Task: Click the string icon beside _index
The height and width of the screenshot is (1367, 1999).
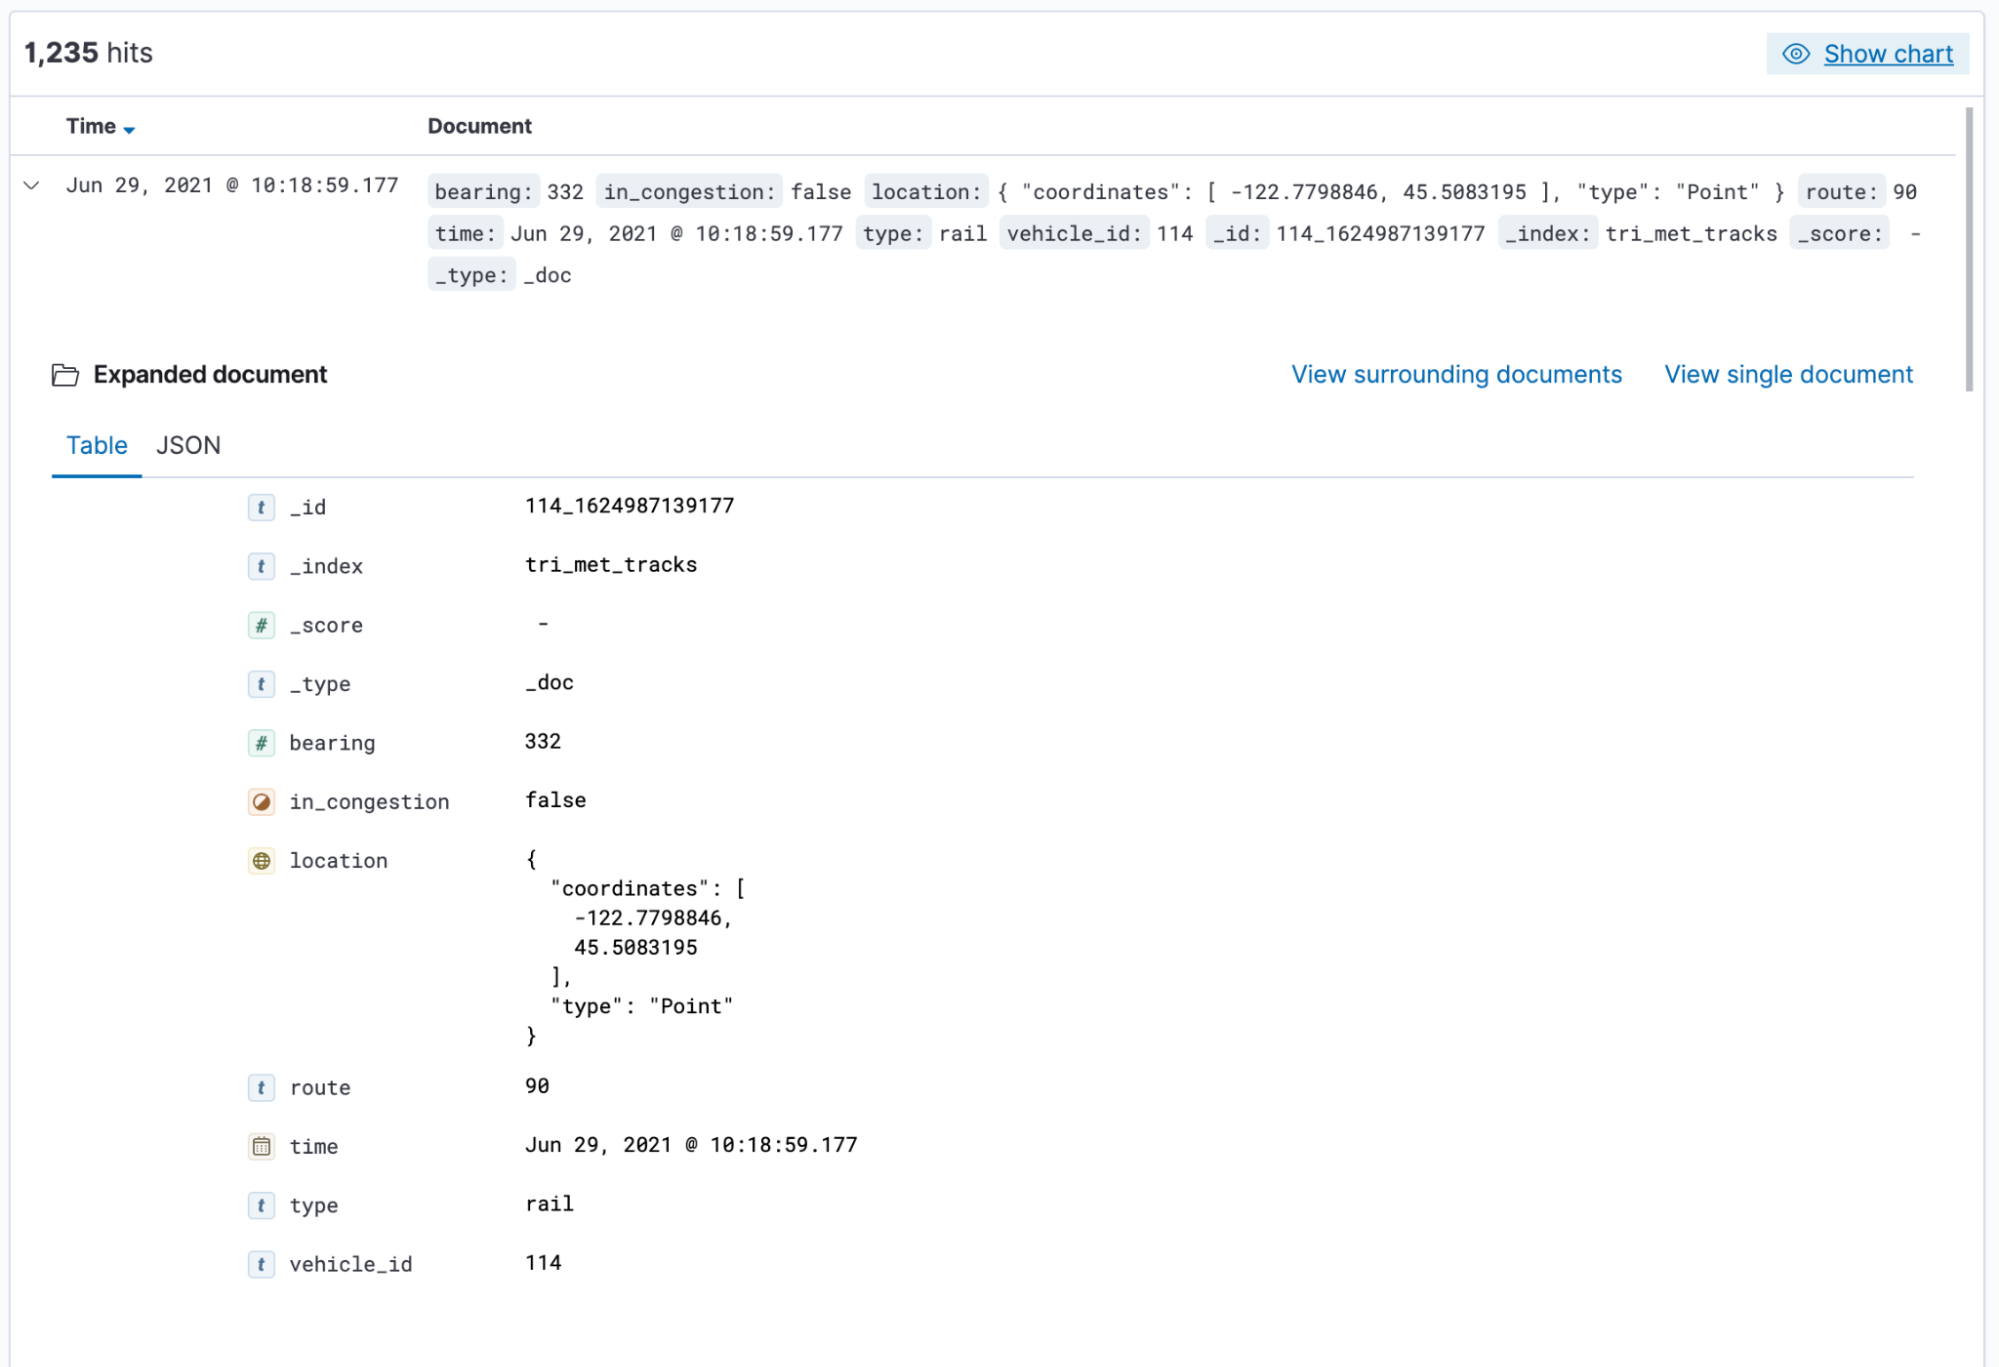Action: [261, 566]
